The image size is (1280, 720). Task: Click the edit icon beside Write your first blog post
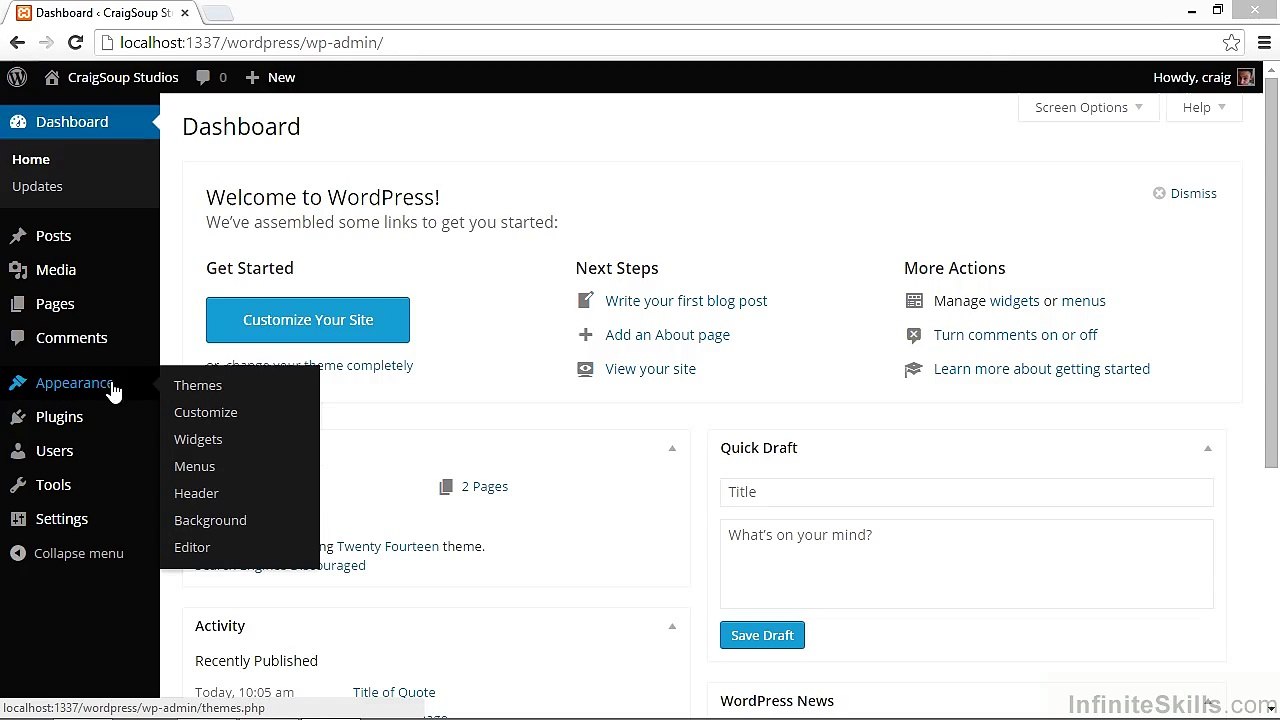585,300
